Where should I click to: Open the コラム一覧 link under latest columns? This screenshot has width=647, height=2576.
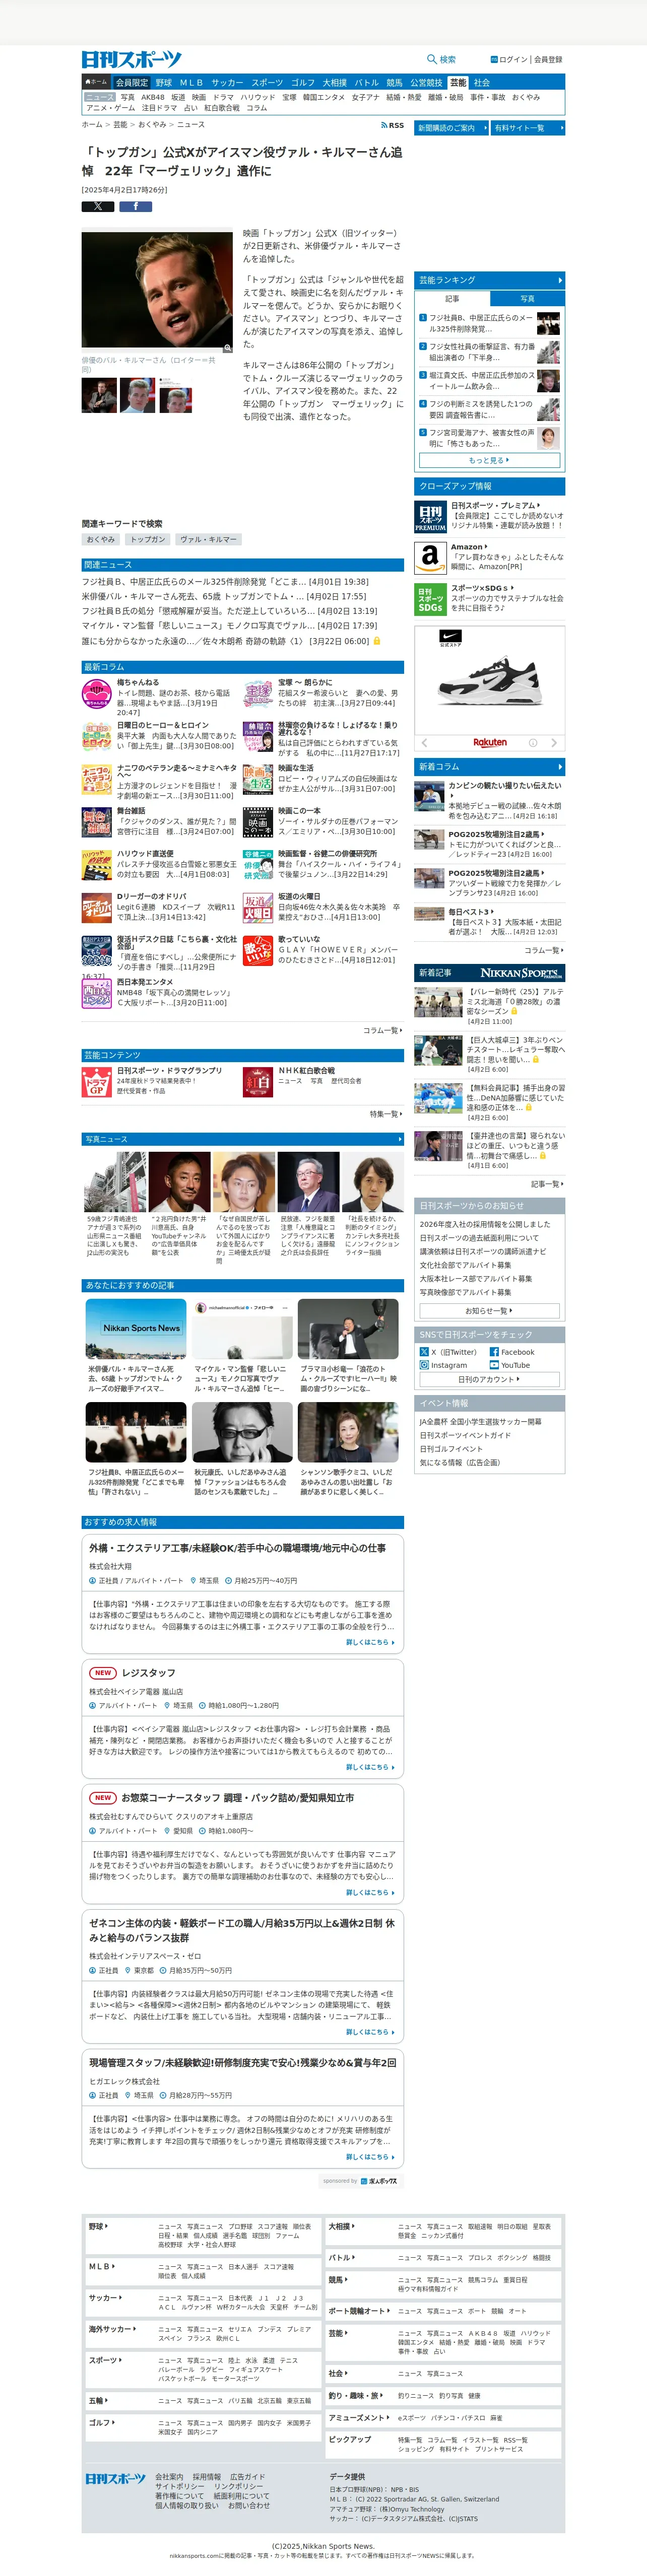click(x=382, y=1030)
